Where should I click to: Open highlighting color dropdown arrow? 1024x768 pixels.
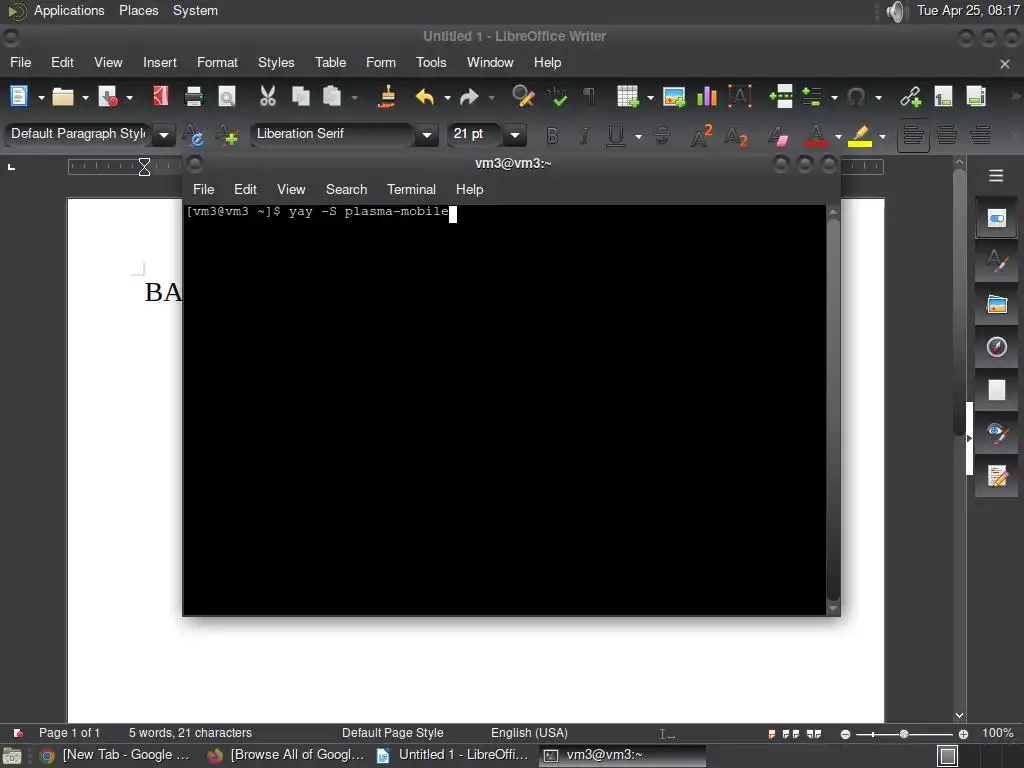882,136
